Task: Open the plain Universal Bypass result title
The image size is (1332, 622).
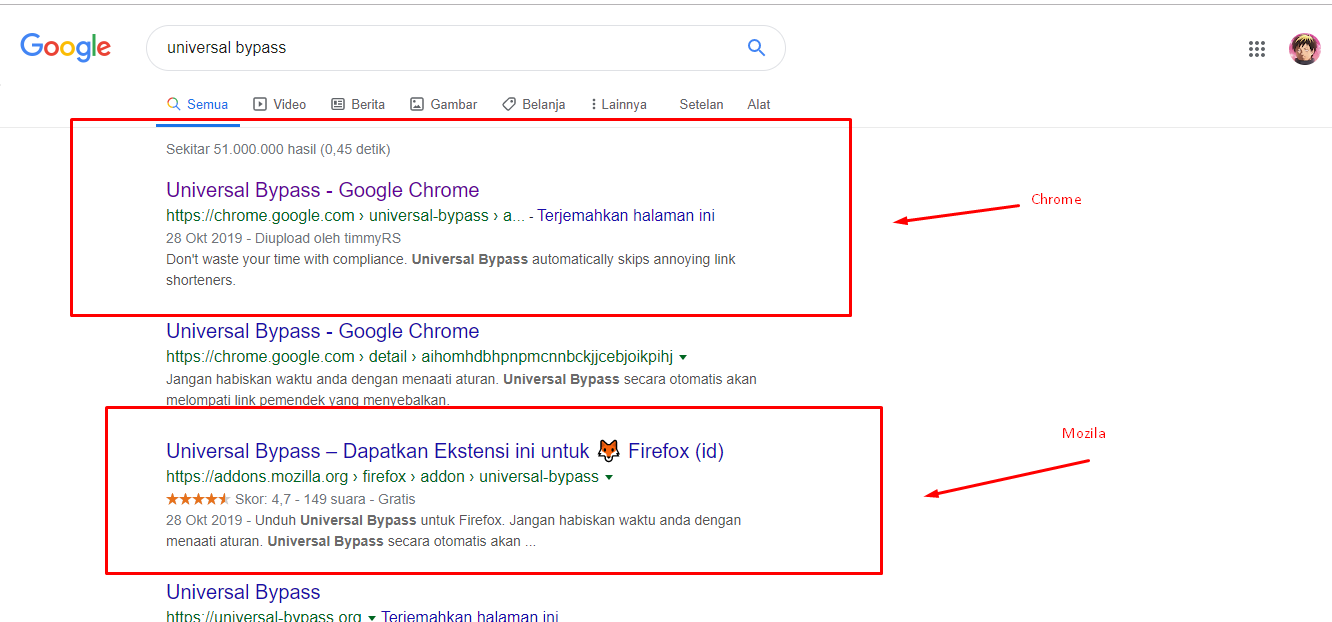Action: tap(243, 592)
